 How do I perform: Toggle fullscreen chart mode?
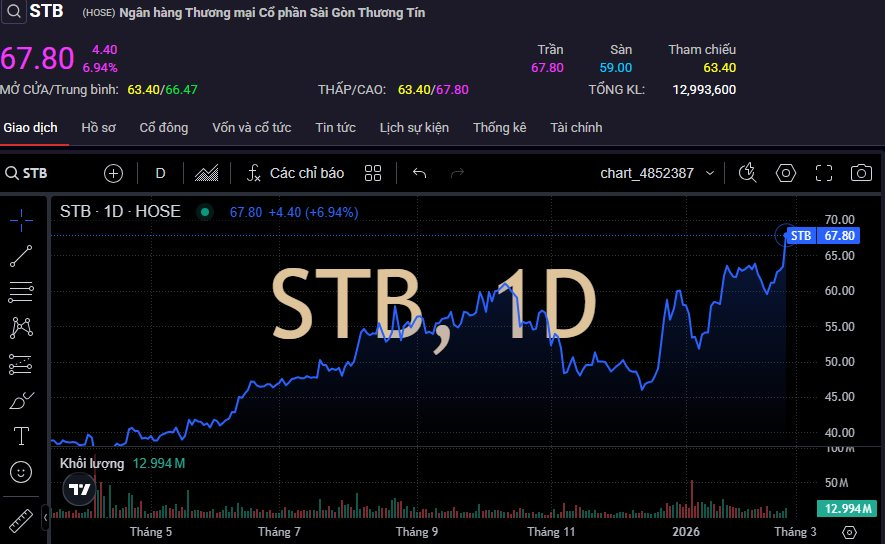[x=823, y=173]
